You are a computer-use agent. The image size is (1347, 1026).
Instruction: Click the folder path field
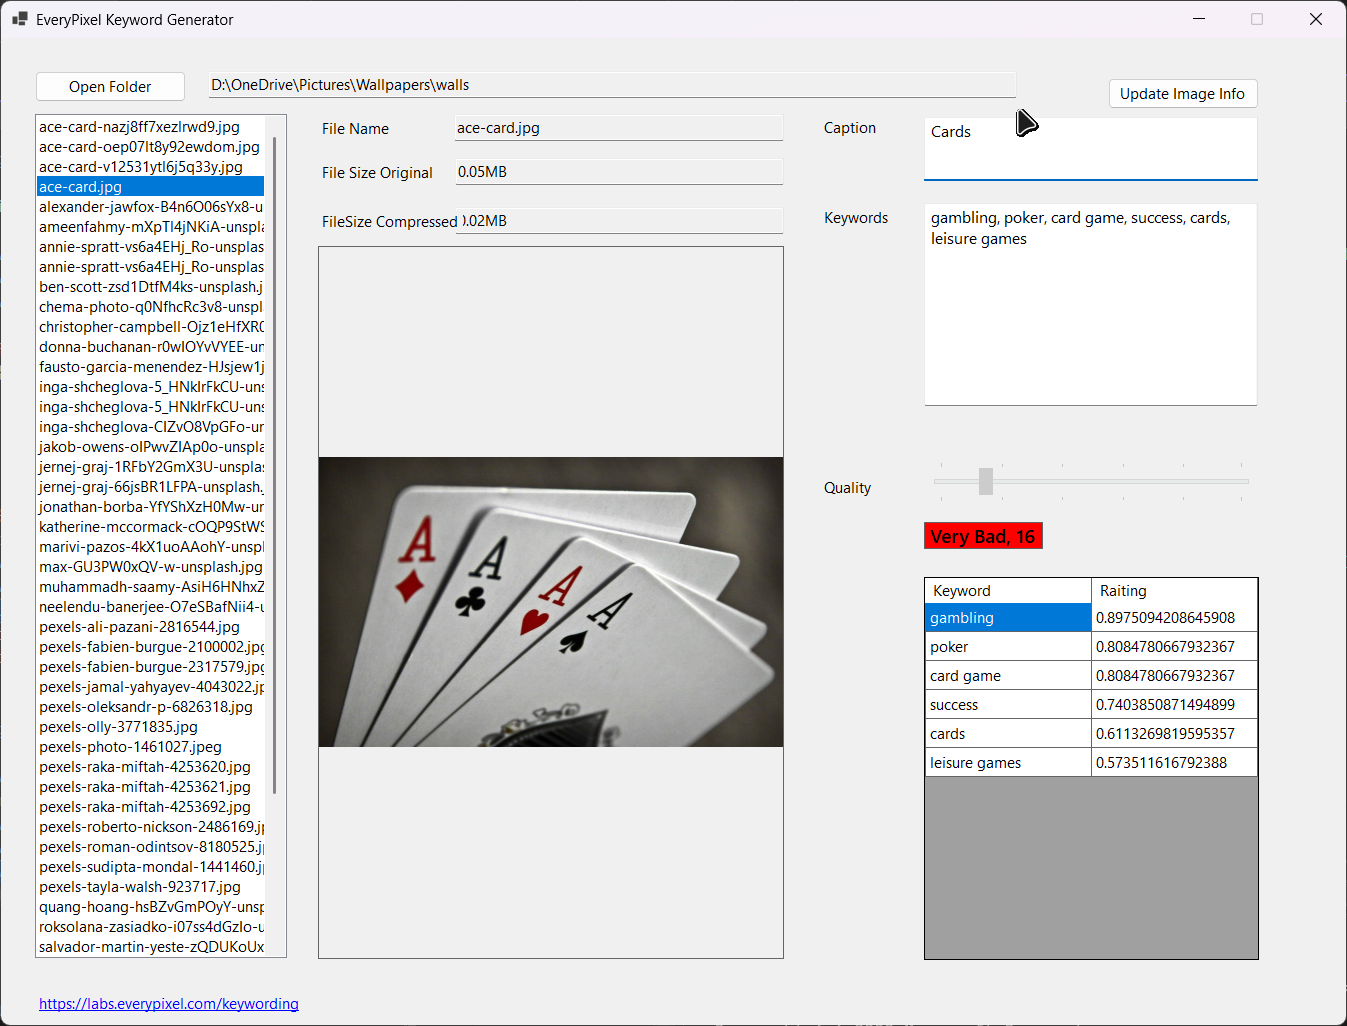click(611, 84)
